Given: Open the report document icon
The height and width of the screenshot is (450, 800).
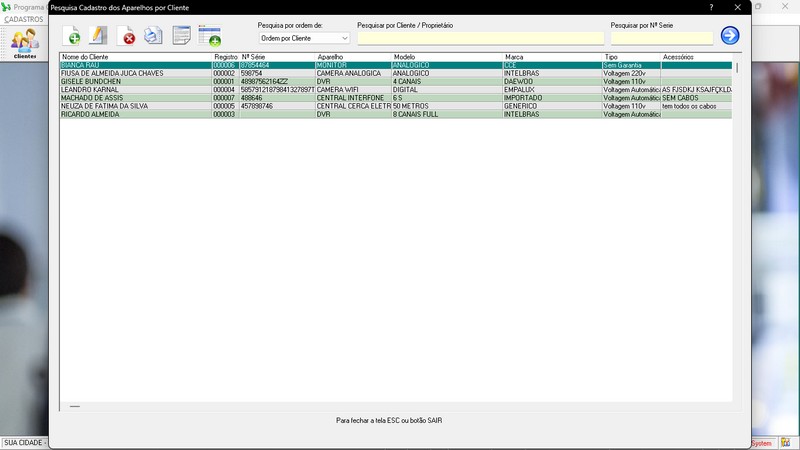Looking at the screenshot, I should pos(181,36).
